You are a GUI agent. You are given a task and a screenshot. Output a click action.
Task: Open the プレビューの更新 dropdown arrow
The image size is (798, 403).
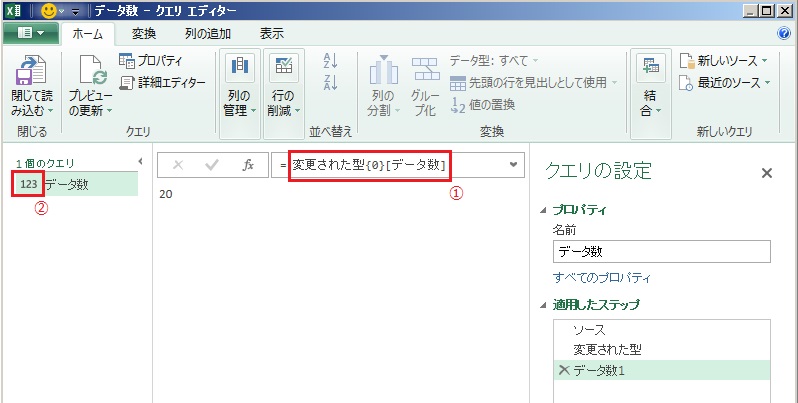[x=109, y=110]
